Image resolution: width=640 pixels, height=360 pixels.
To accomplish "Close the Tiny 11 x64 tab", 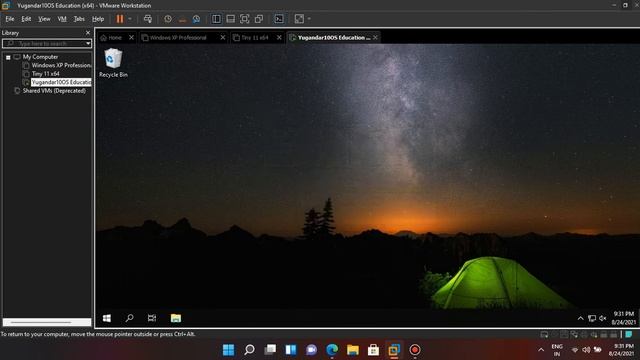I will tap(279, 38).
